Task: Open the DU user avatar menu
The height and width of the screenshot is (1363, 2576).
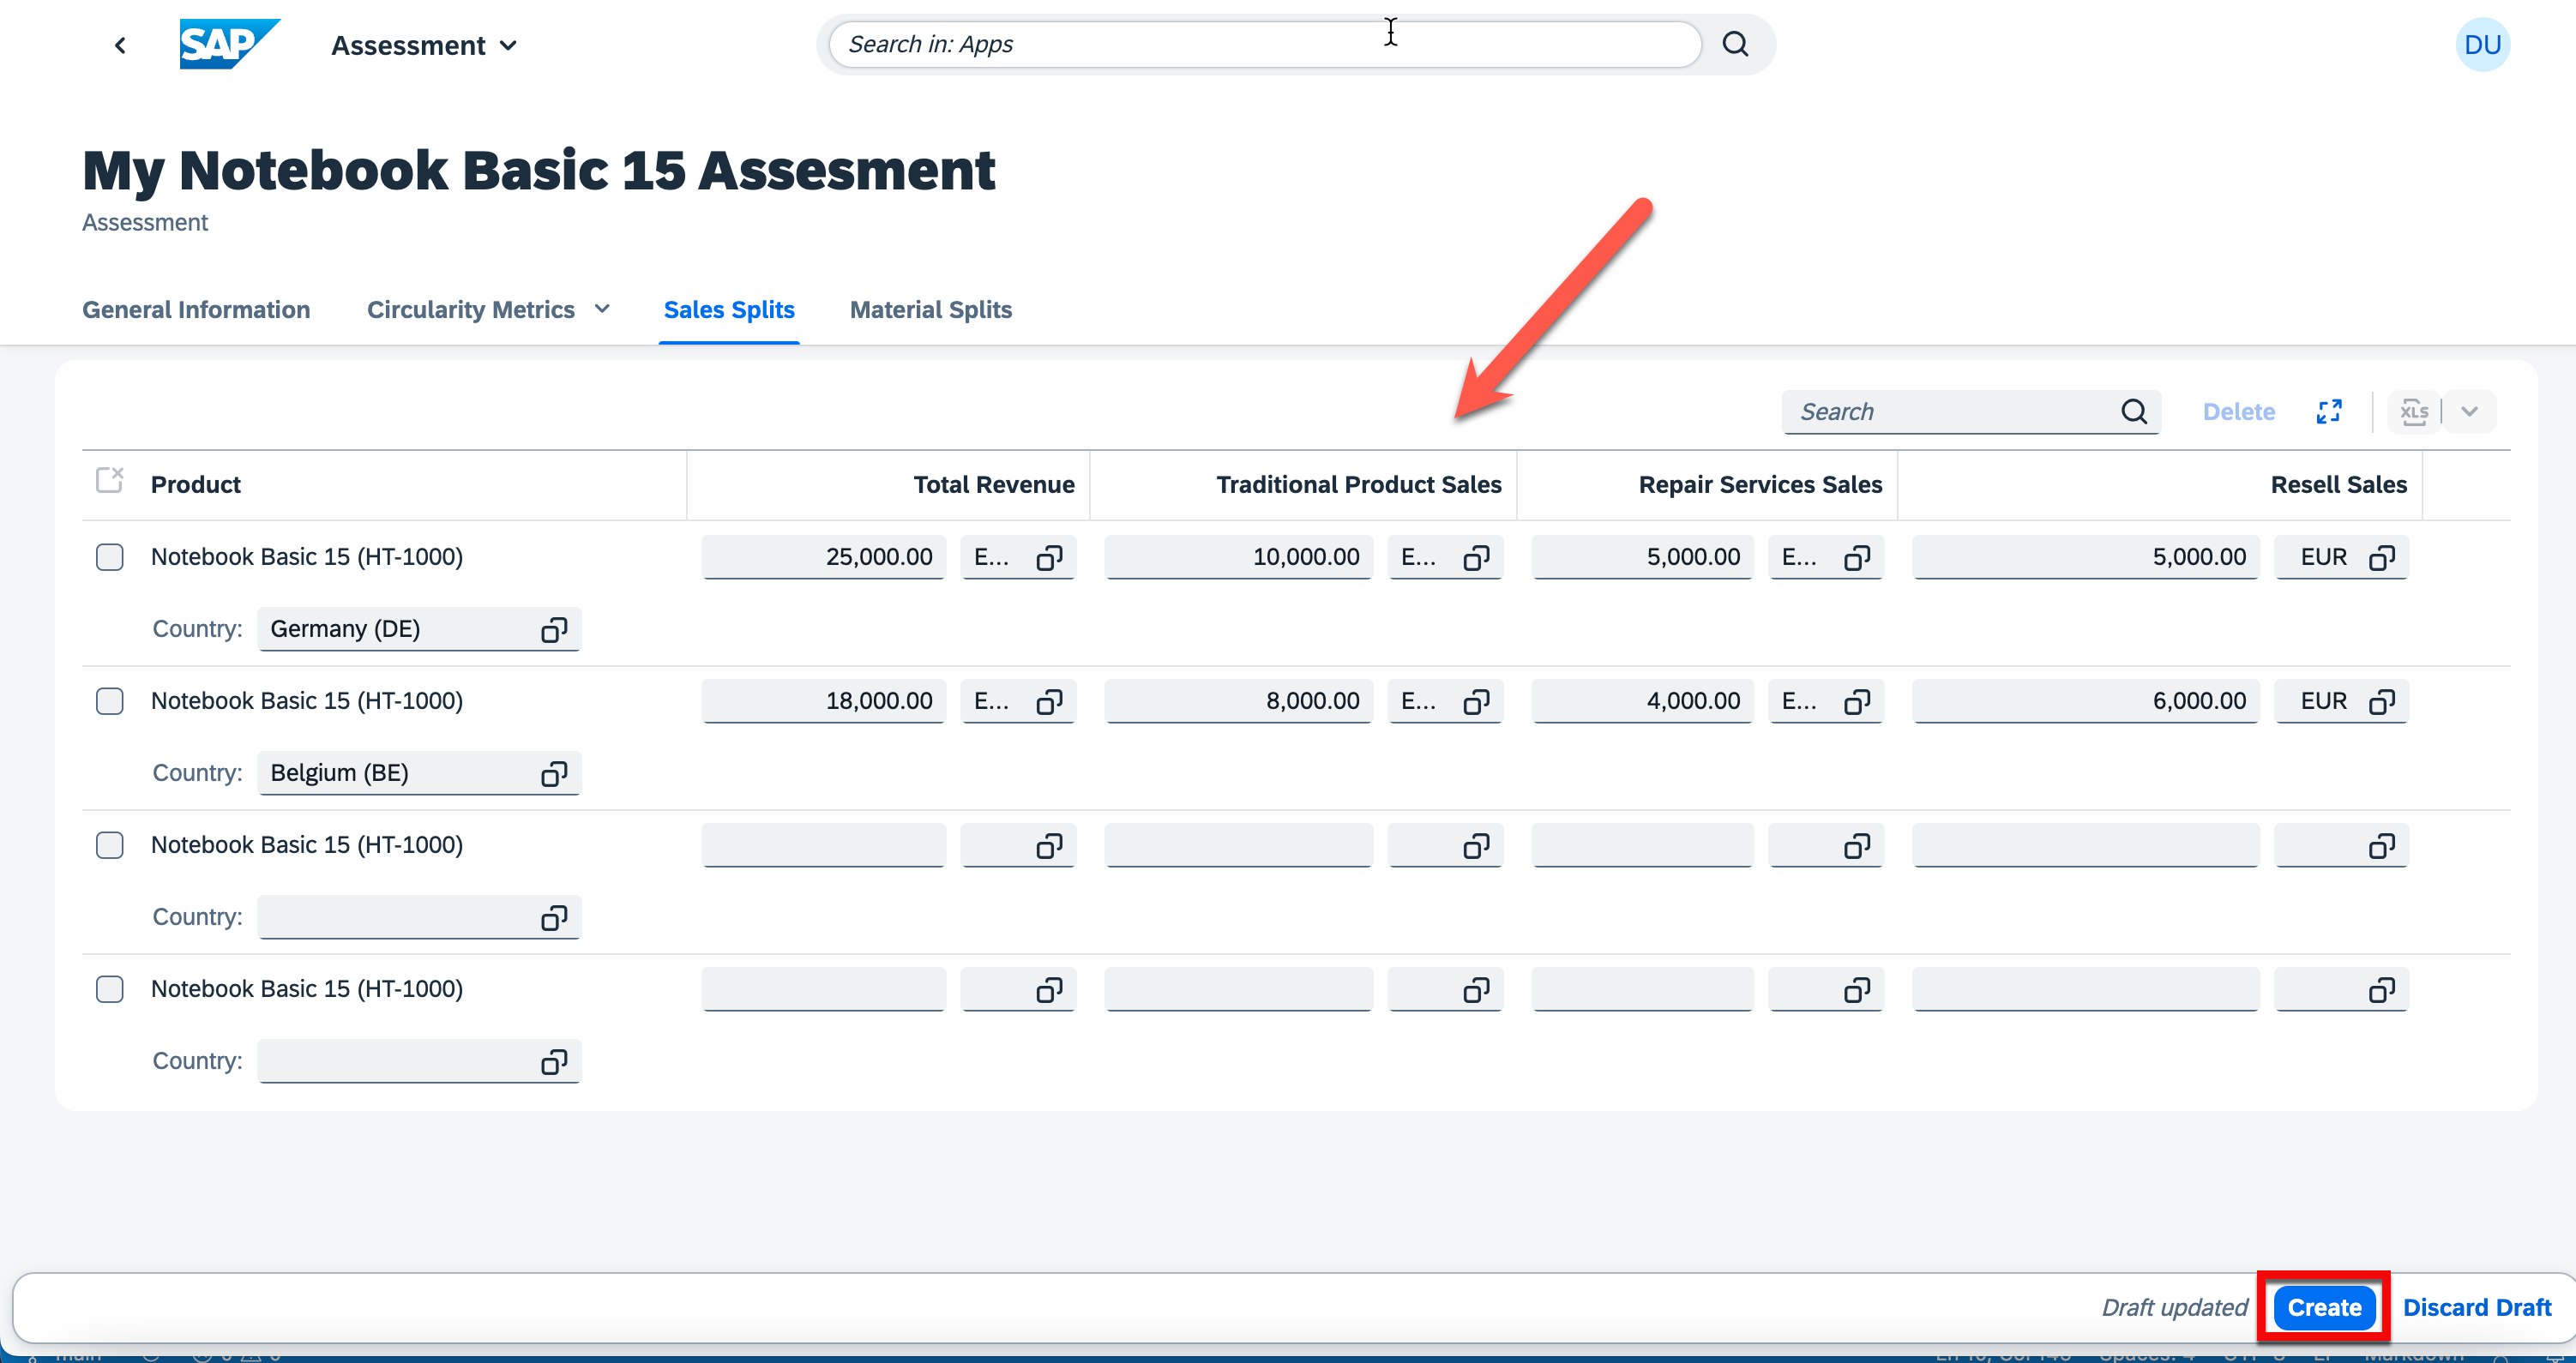Action: pos(2482,44)
